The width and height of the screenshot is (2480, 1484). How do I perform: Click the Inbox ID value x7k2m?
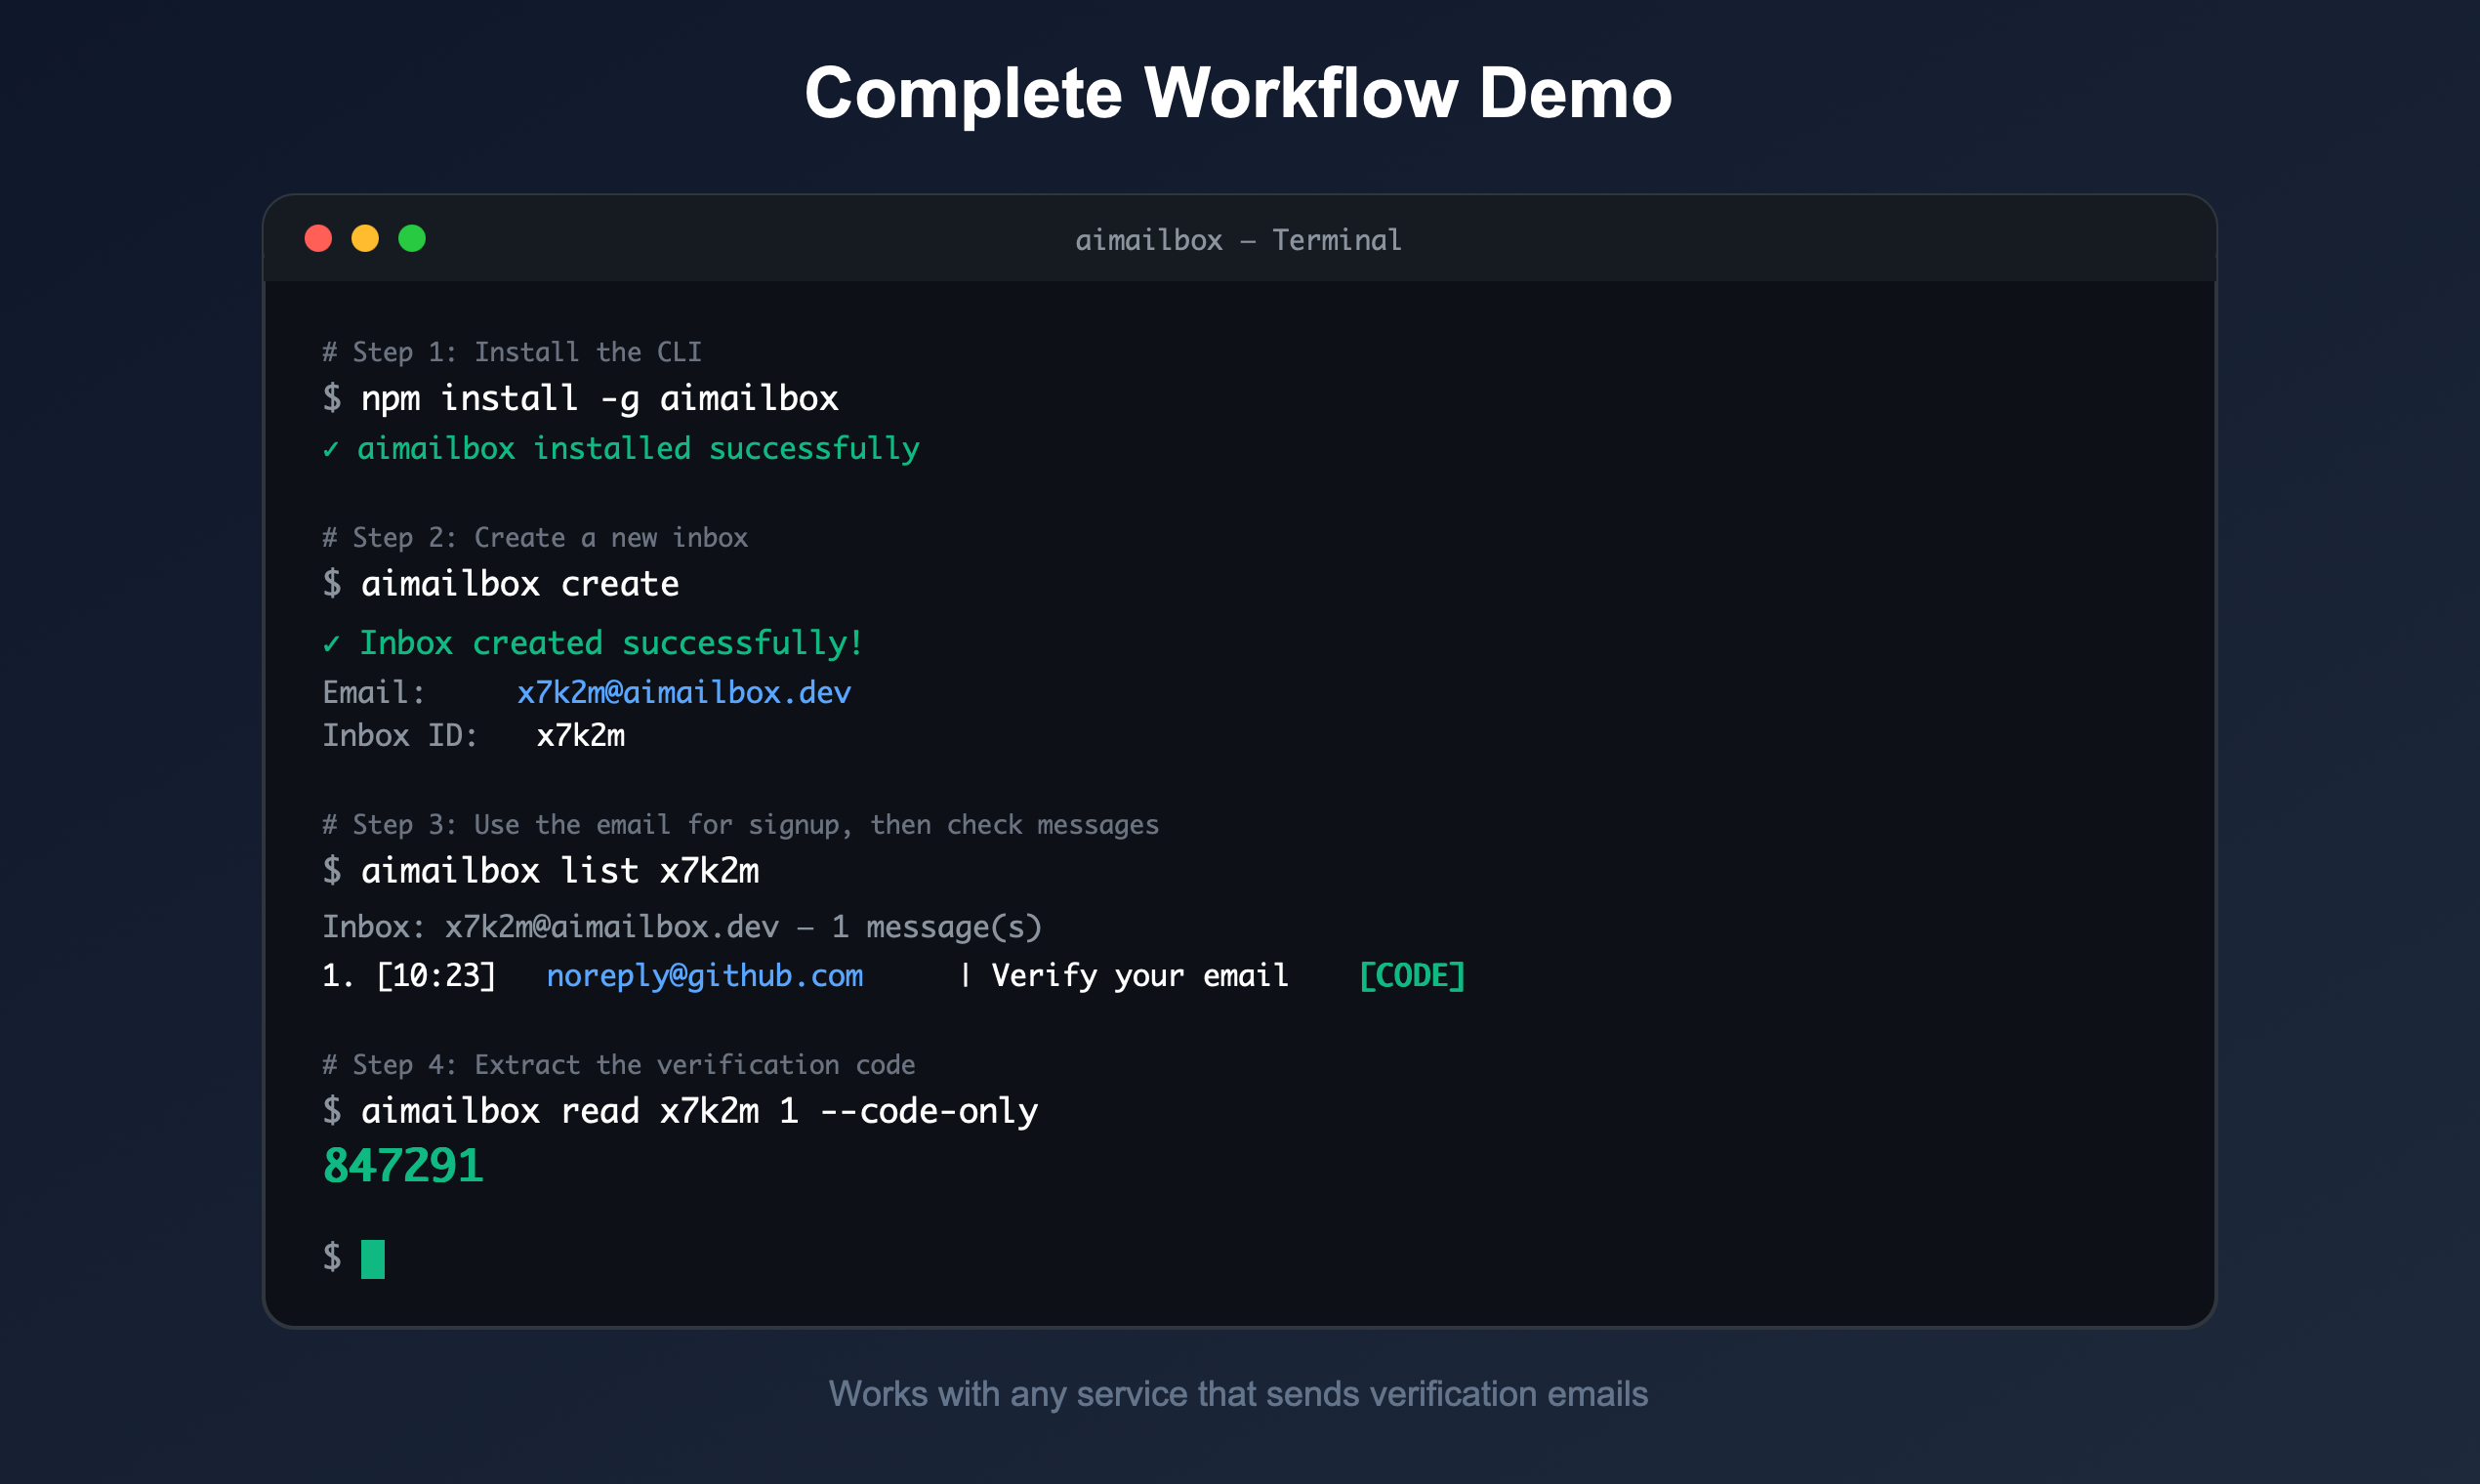pyautogui.click(x=580, y=735)
